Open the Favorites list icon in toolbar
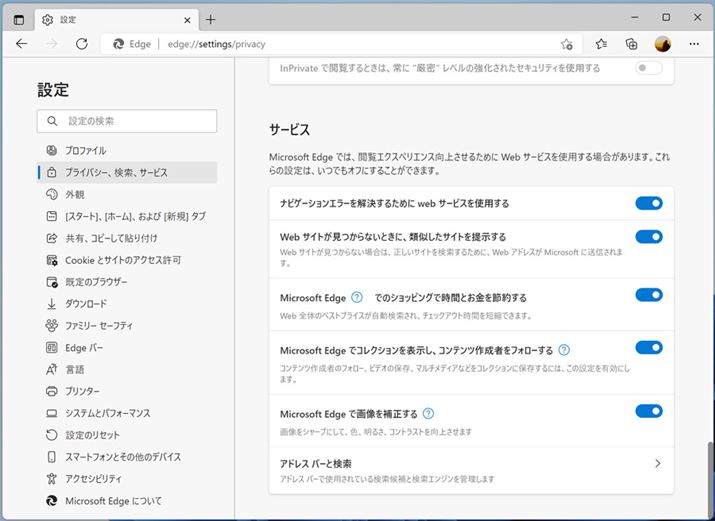This screenshot has width=715, height=521. pyautogui.click(x=601, y=44)
